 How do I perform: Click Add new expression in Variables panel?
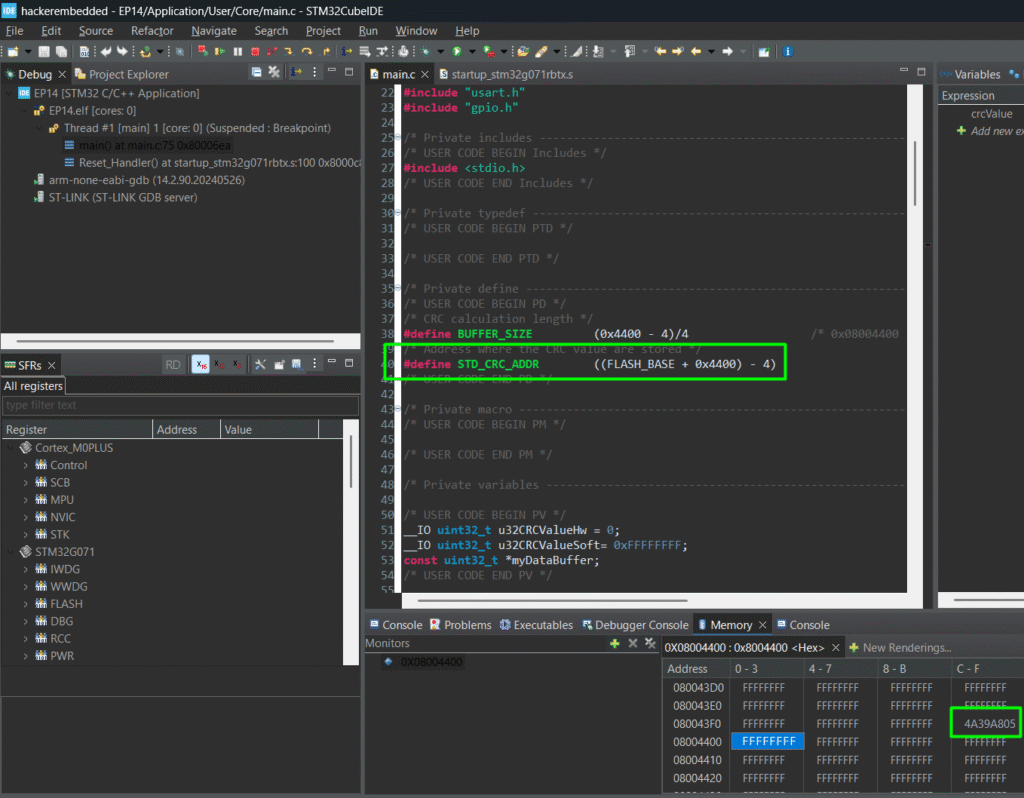click(996, 131)
